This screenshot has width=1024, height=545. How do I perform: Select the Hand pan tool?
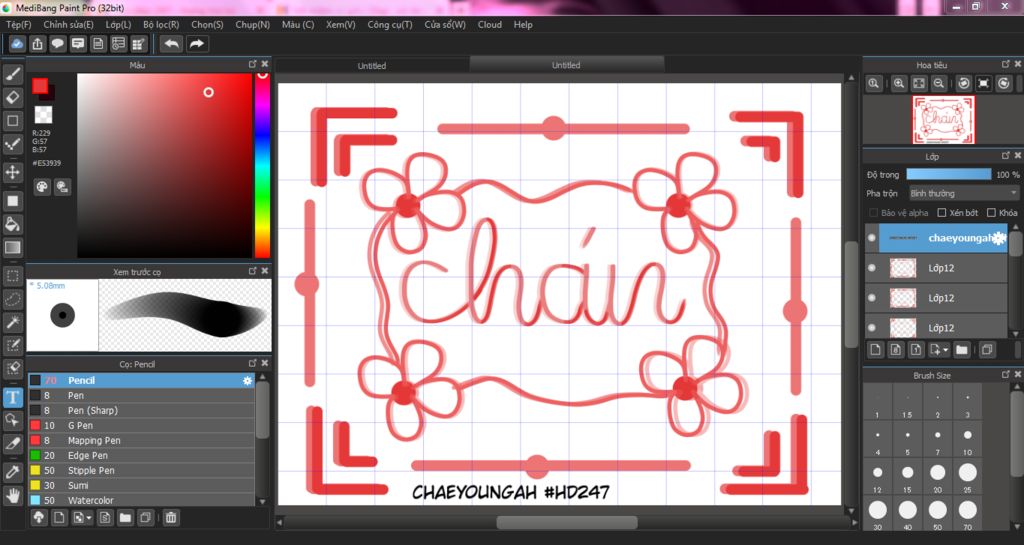coord(13,495)
